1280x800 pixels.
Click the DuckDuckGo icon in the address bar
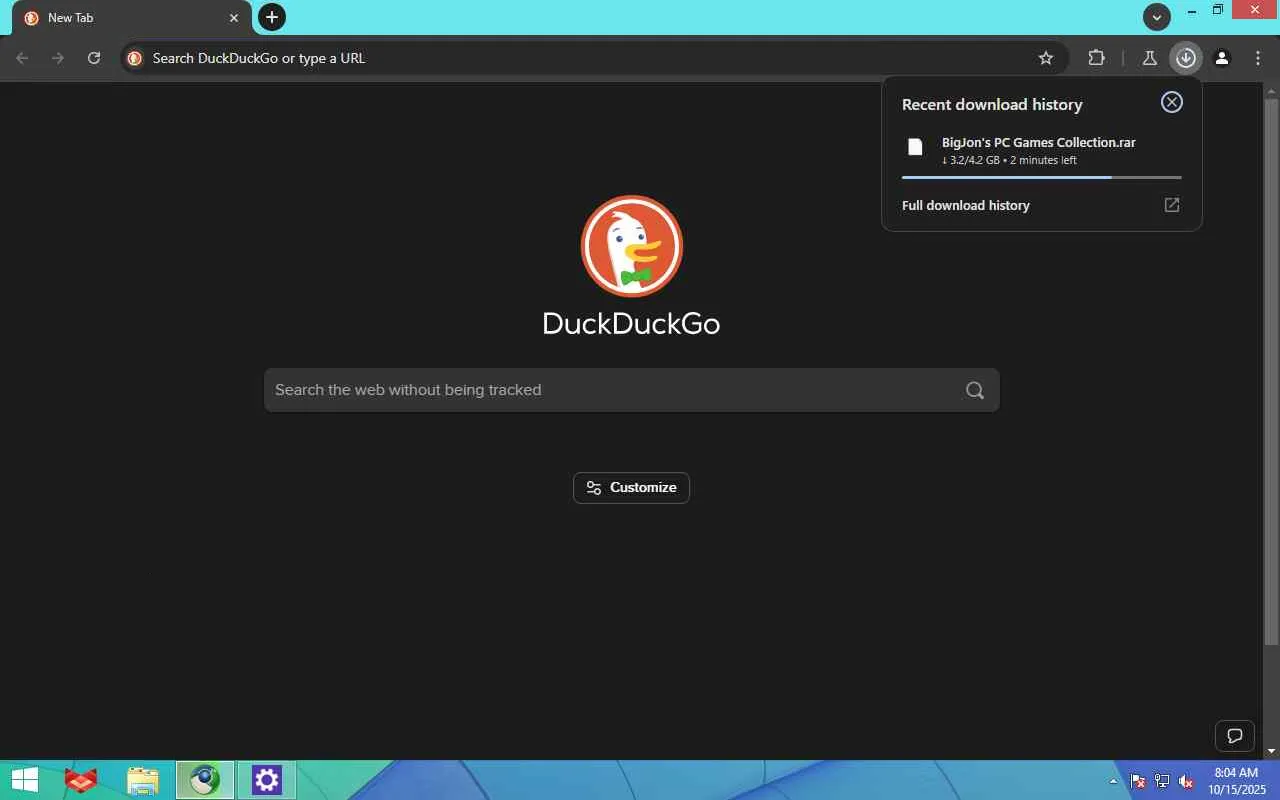(135, 58)
